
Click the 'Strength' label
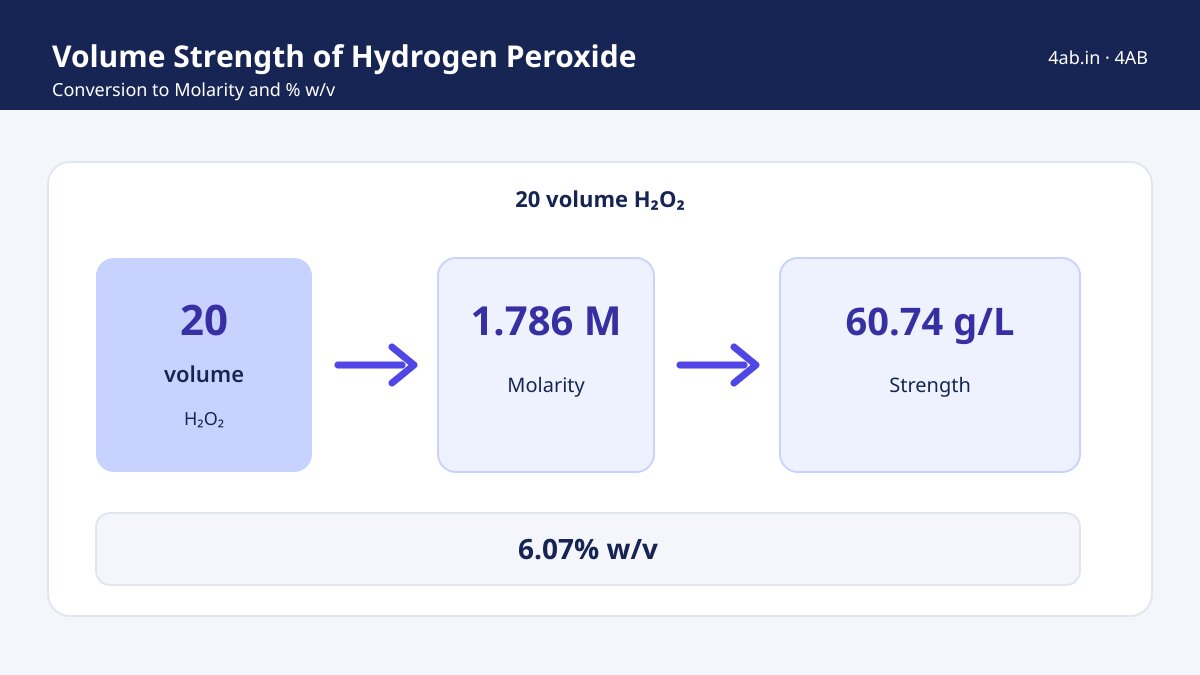pos(930,385)
